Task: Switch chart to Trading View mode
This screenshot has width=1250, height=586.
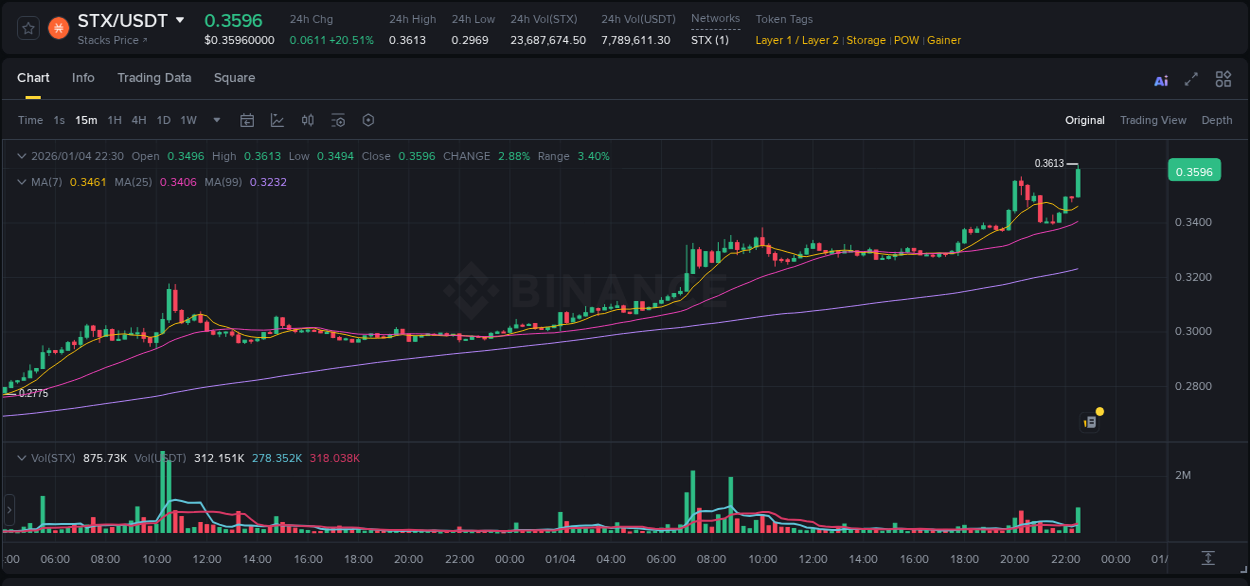Action: click(x=1153, y=120)
